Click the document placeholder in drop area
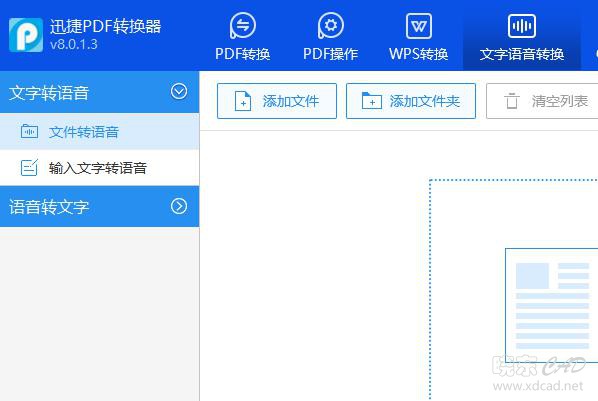 coord(551,305)
